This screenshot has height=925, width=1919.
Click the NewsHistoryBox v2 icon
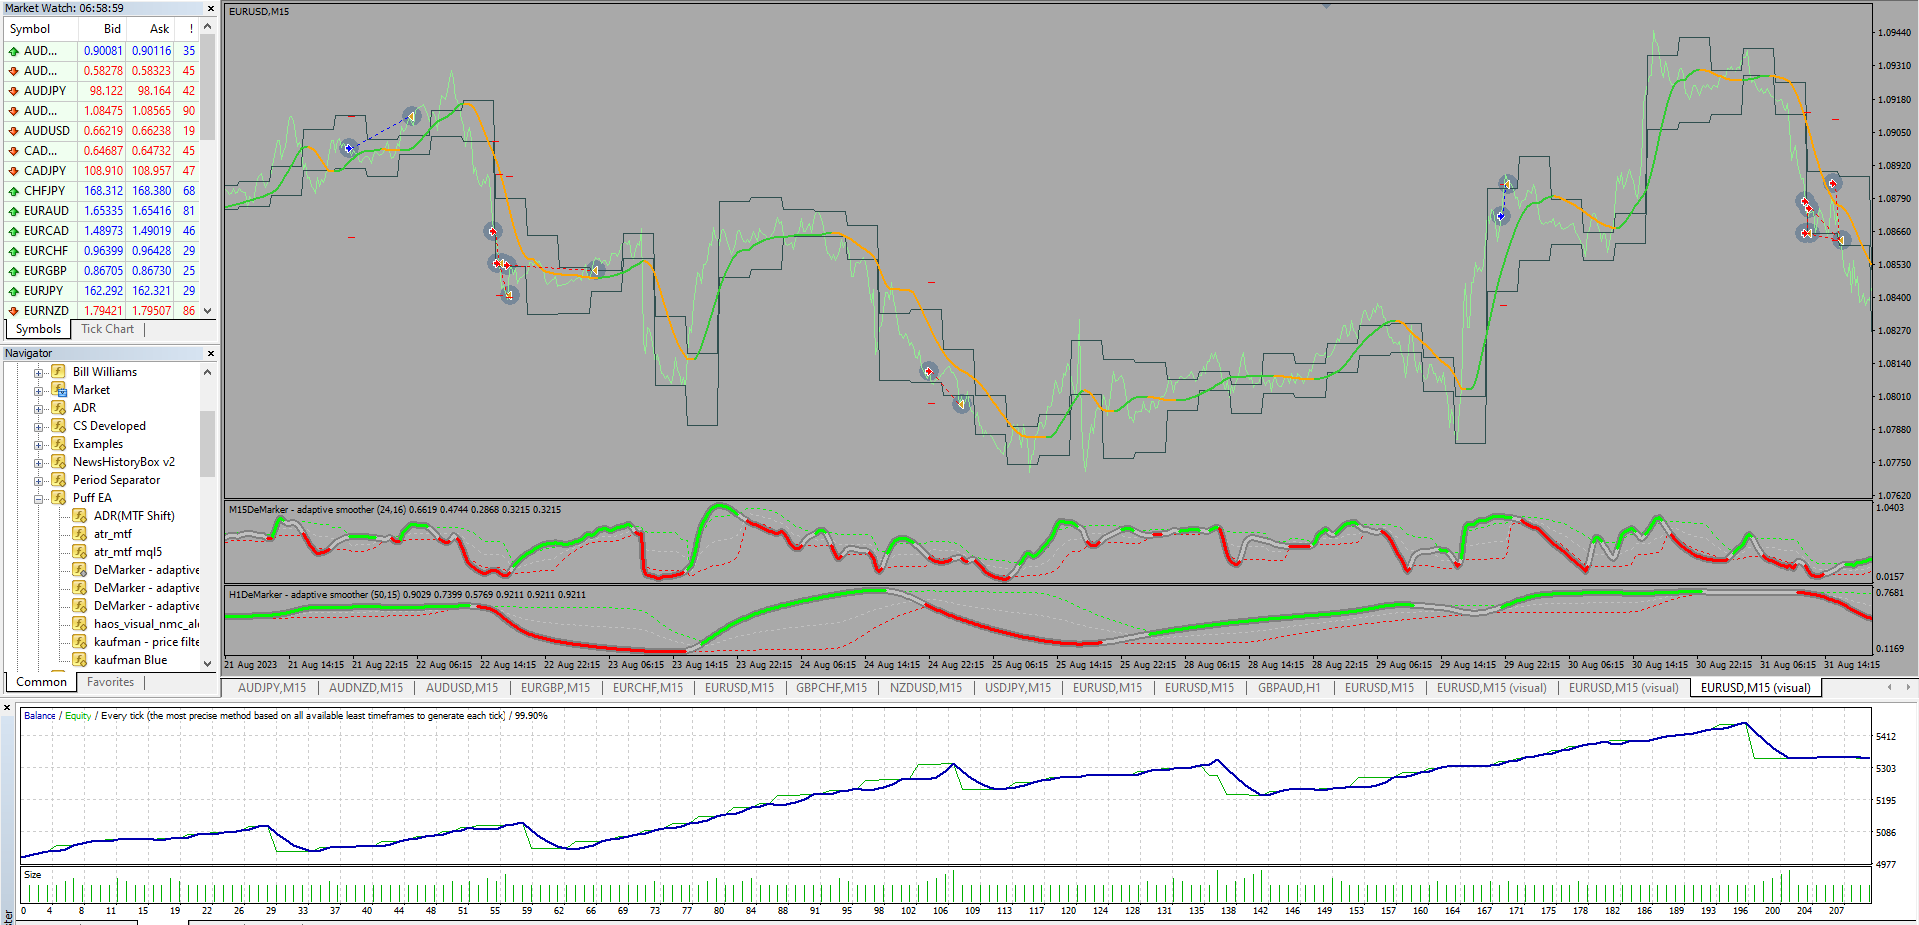point(59,462)
